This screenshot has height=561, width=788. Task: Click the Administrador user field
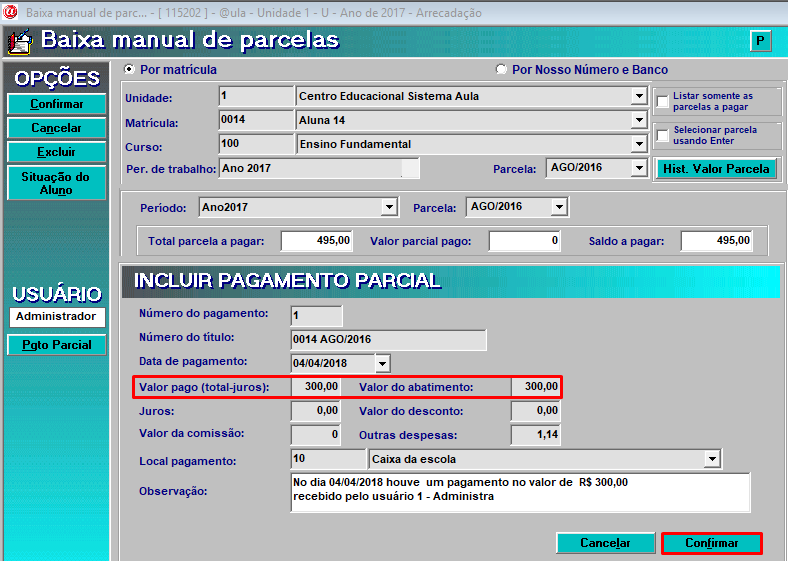[57, 317]
